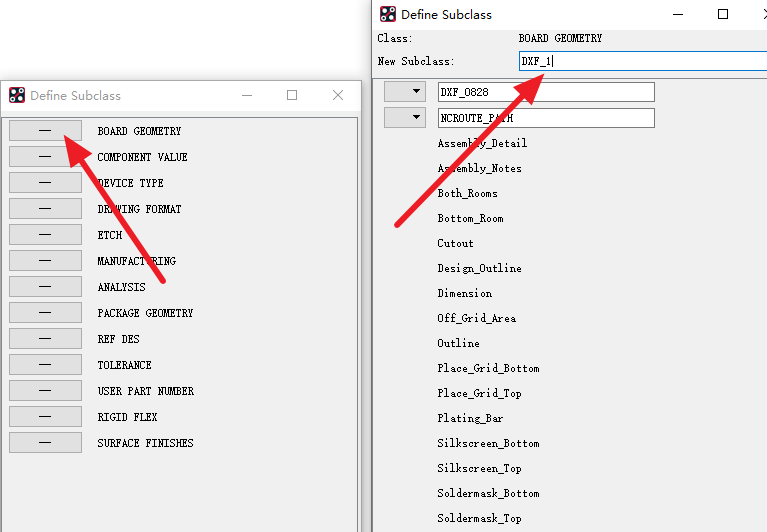Click the REF DES class label

118,339
